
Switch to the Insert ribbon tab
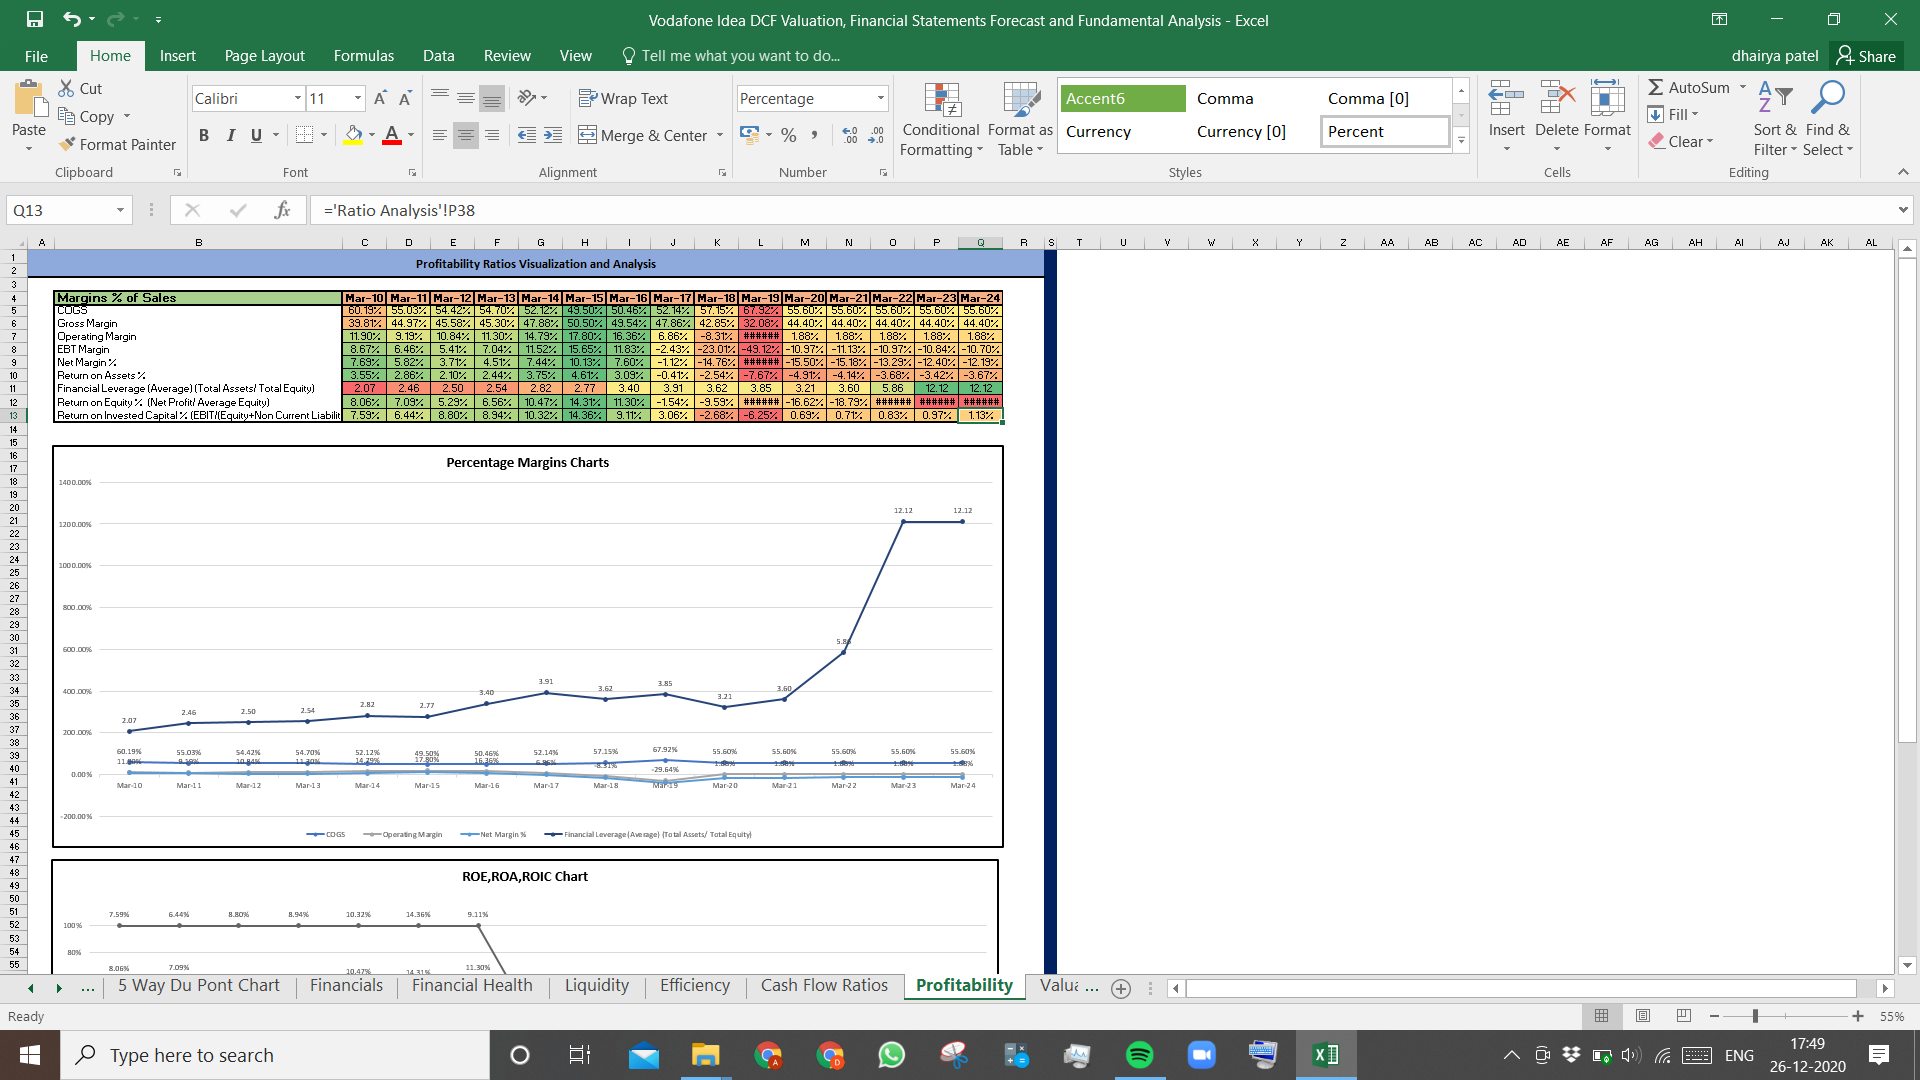(x=177, y=56)
